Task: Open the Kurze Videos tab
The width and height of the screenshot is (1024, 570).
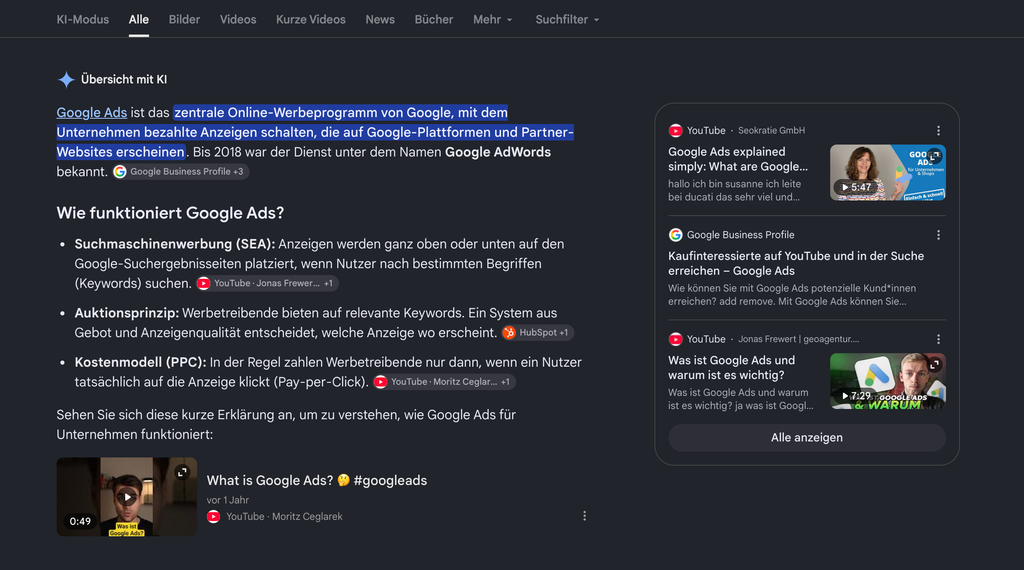Action: (x=310, y=20)
